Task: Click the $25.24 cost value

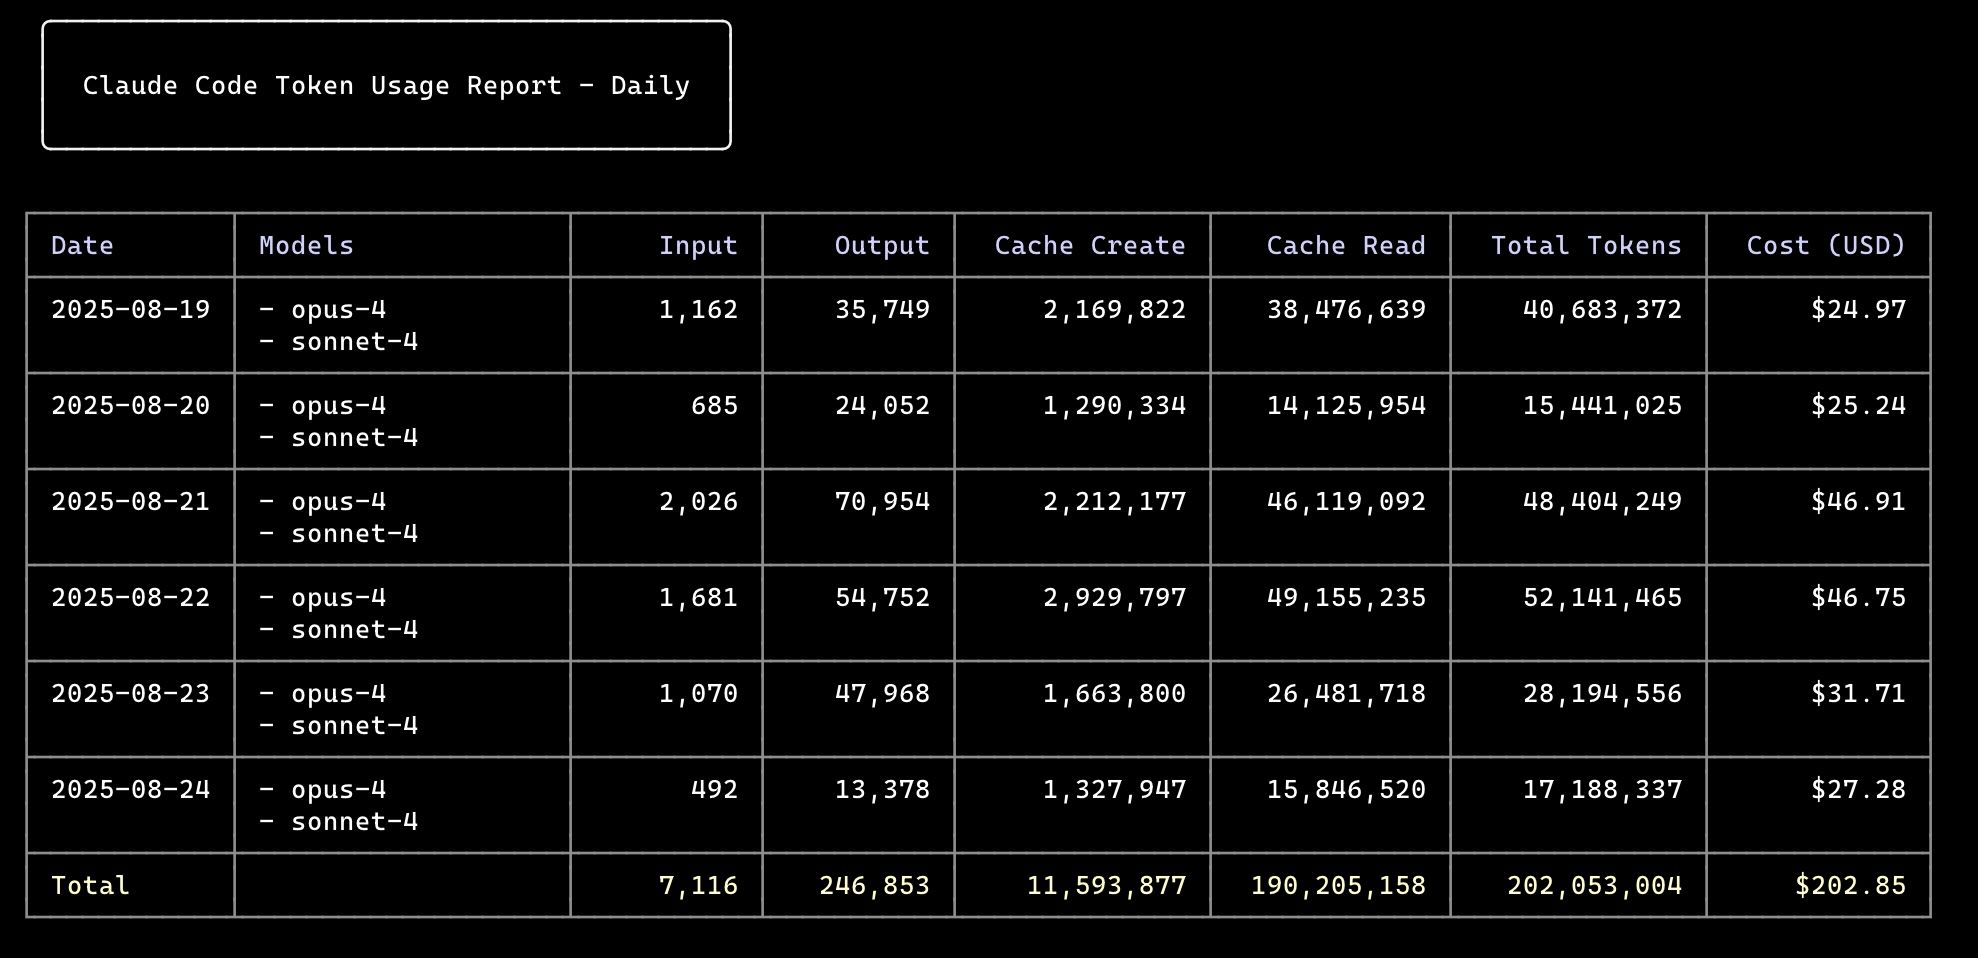Action: click(1858, 406)
